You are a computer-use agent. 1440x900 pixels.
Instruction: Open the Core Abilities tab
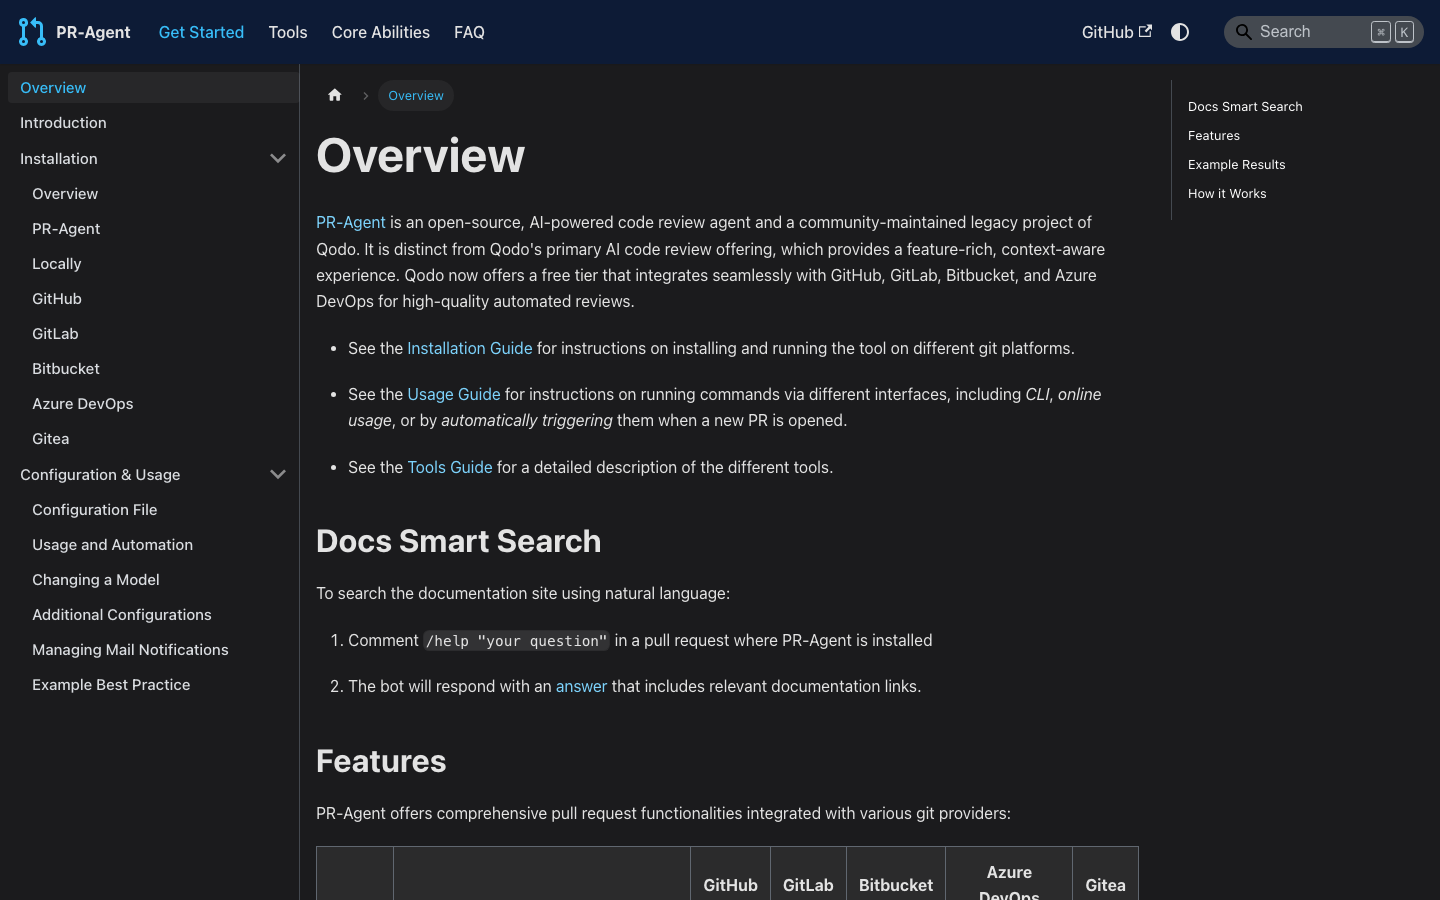click(381, 32)
